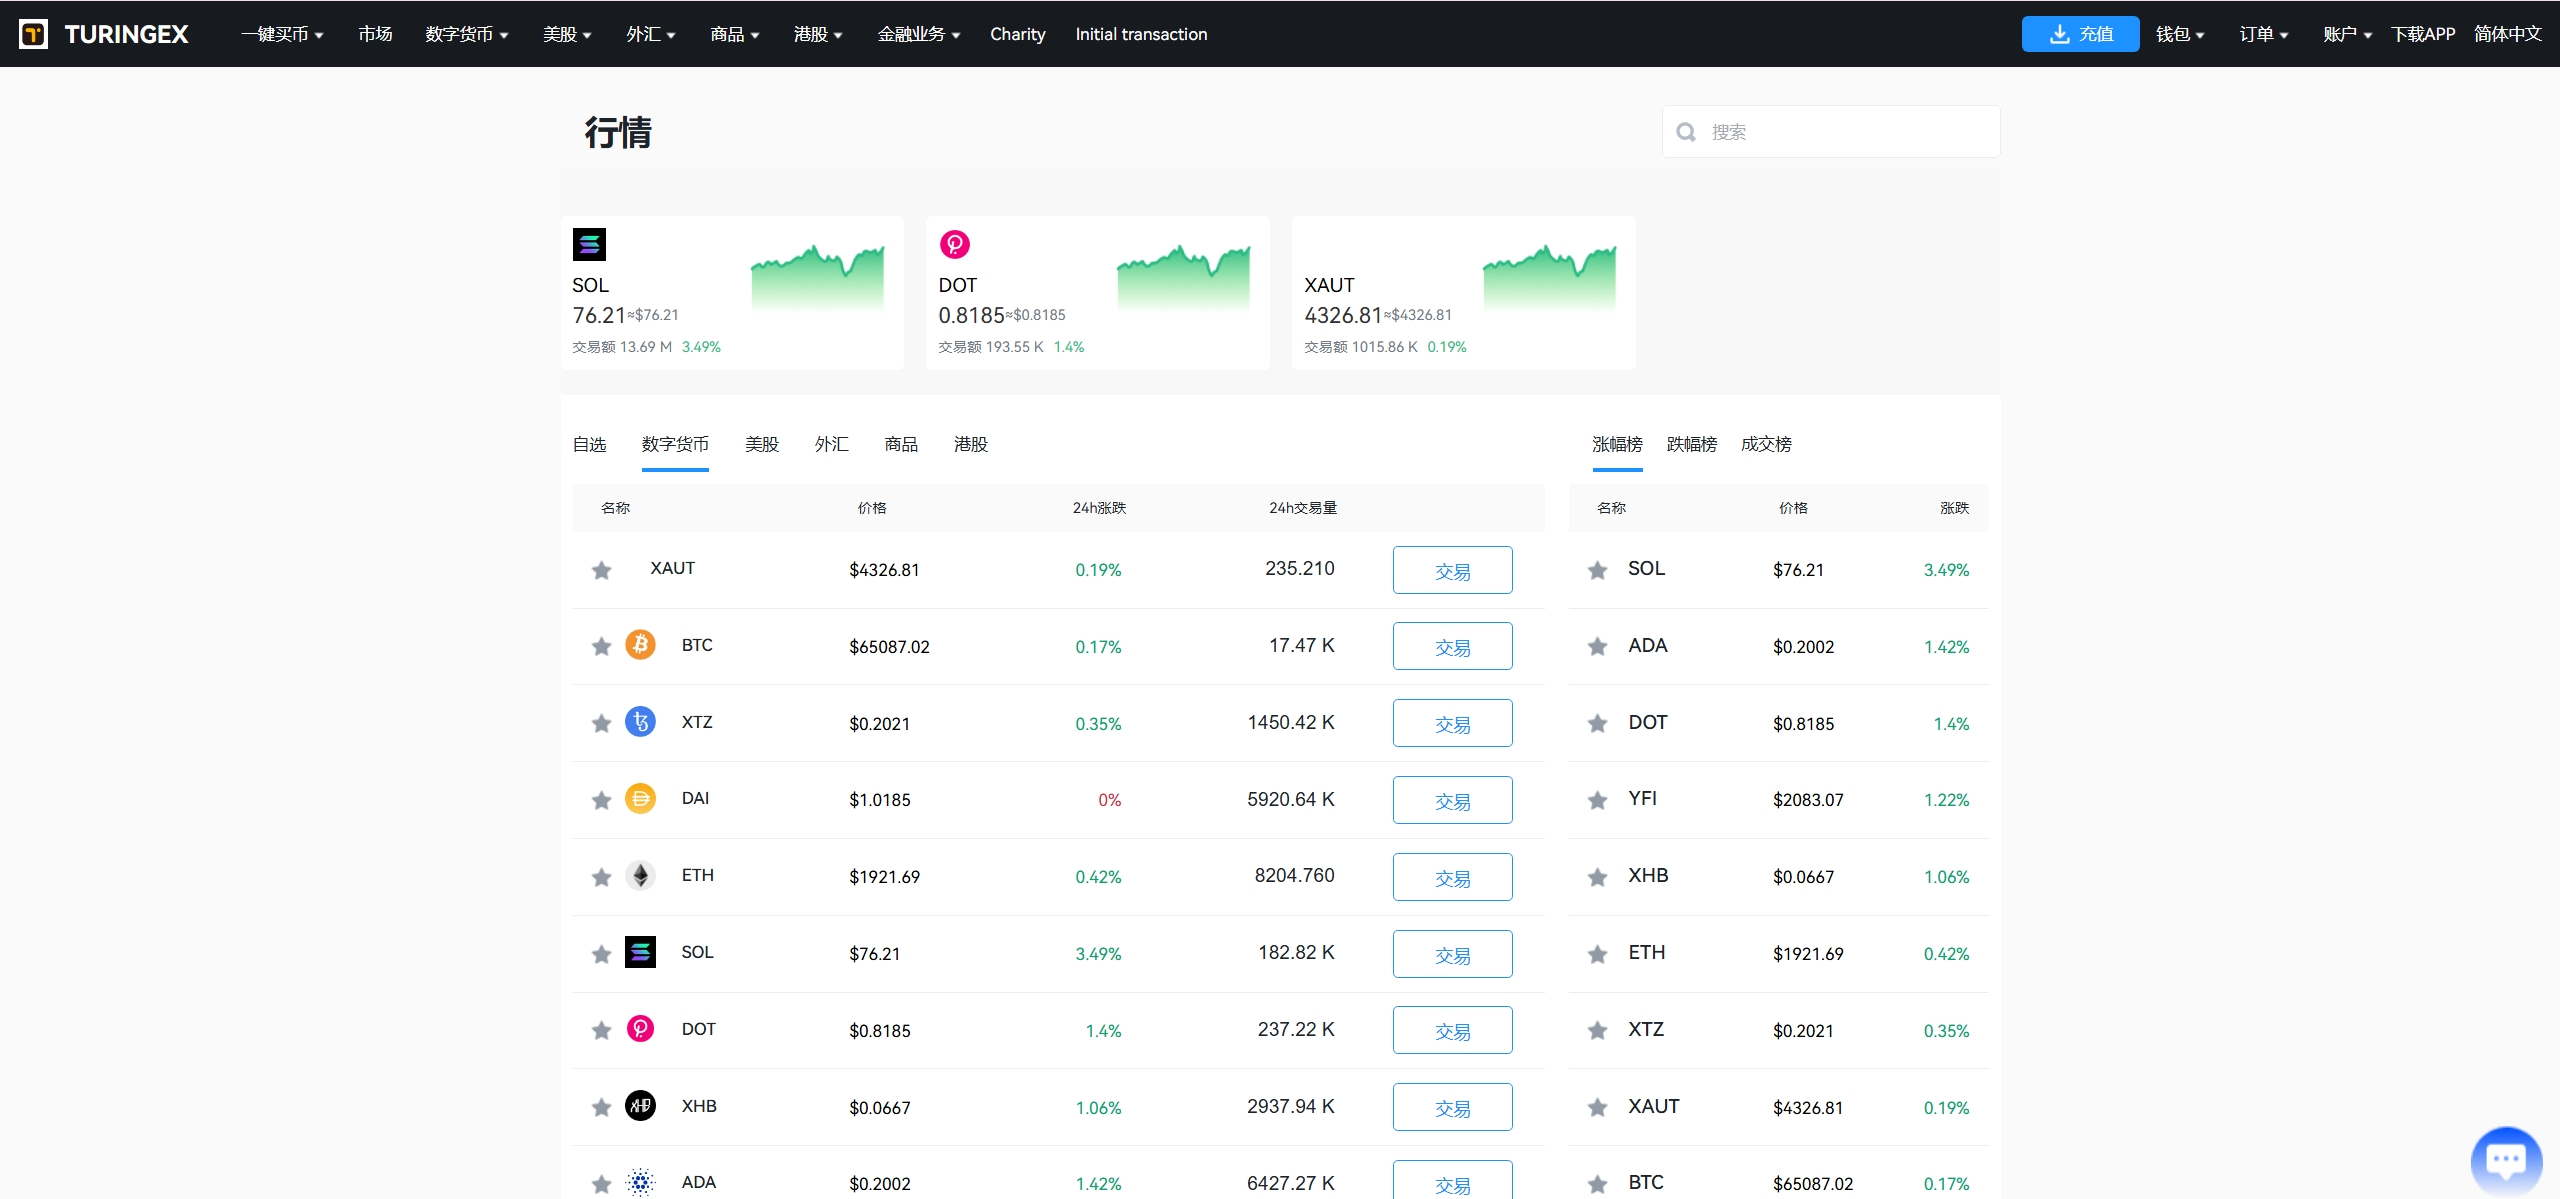2560x1199 pixels.
Task: Click the XHB coin icon in table
Action: (x=640, y=1106)
